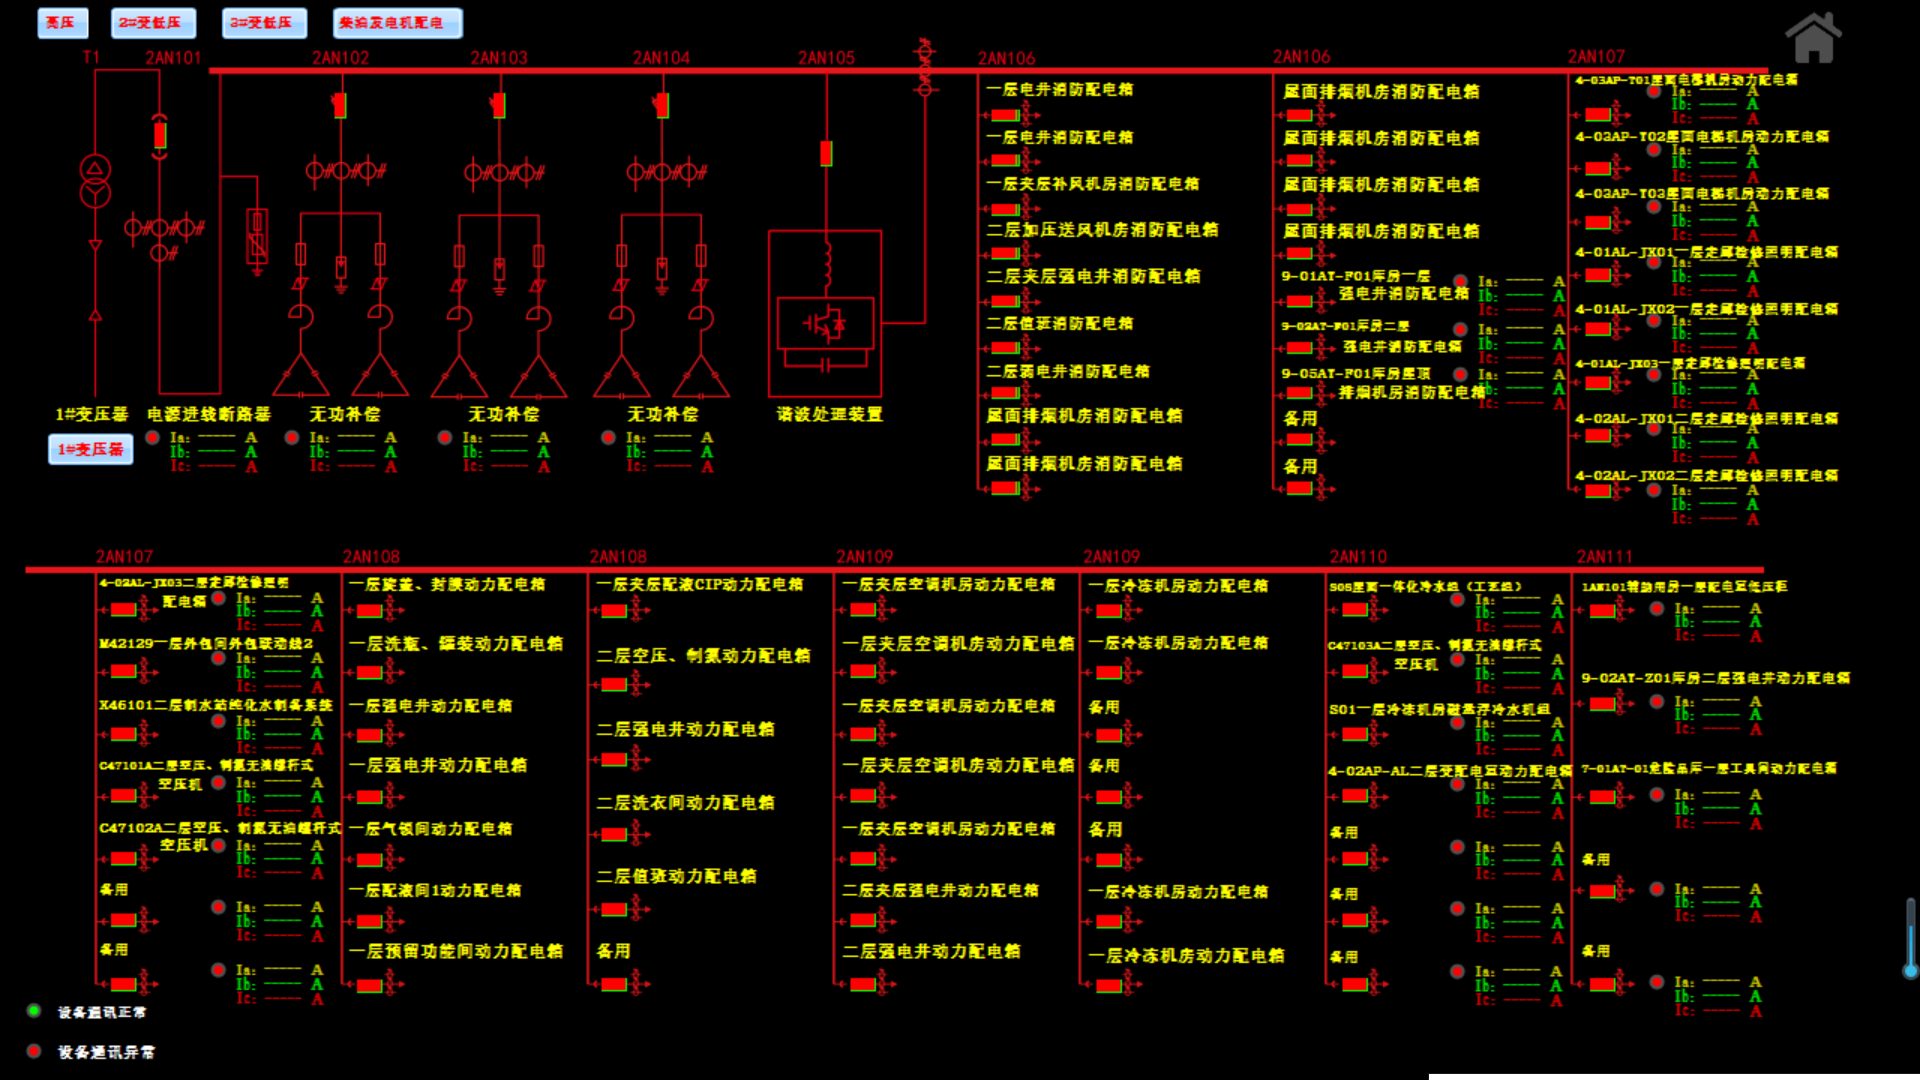The width and height of the screenshot is (1920, 1080).
Task: Click first 一层电井消防配电箱 feeder breaker in 2AN106
Action: pos(1005,115)
